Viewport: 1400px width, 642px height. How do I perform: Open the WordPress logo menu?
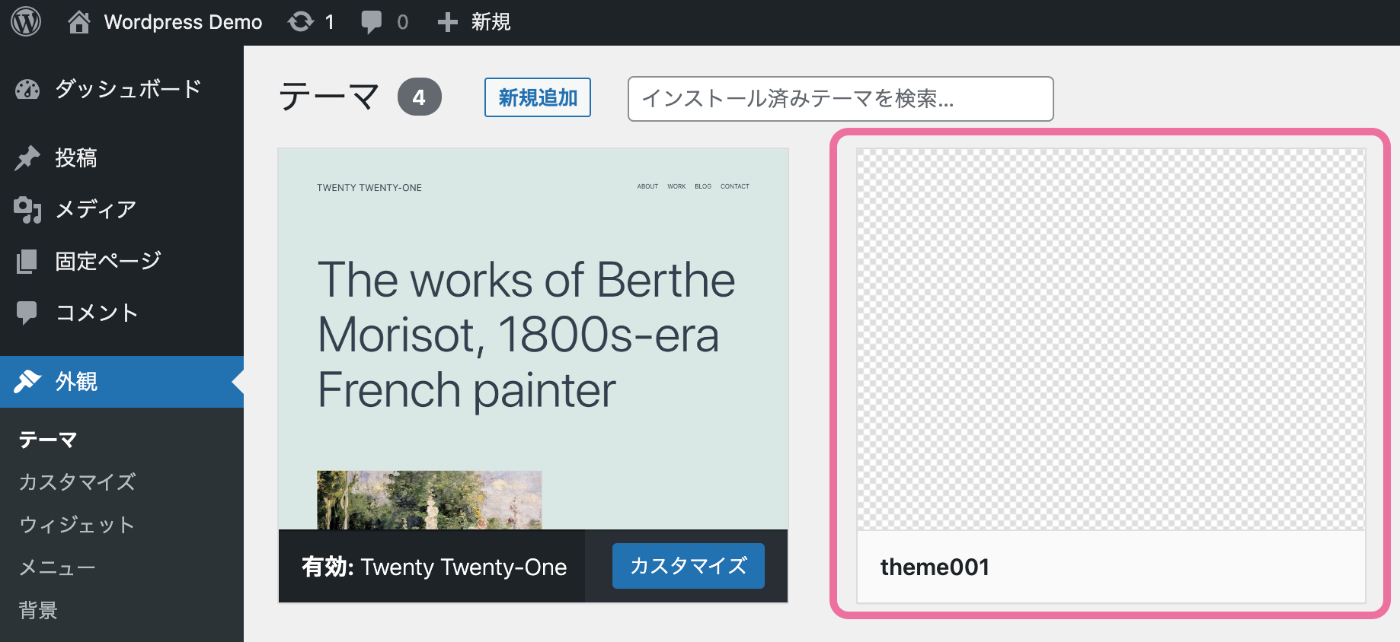coord(25,21)
